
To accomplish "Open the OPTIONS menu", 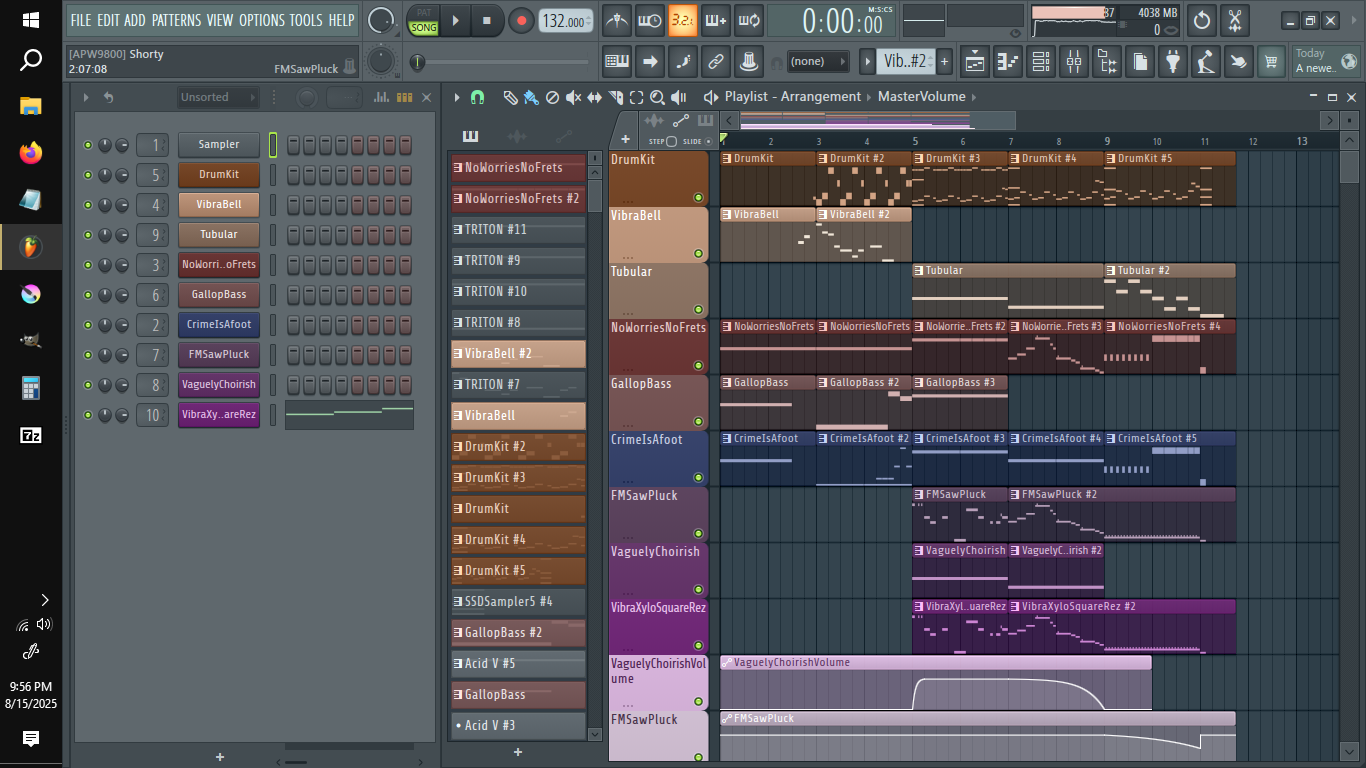I will tap(261, 20).
